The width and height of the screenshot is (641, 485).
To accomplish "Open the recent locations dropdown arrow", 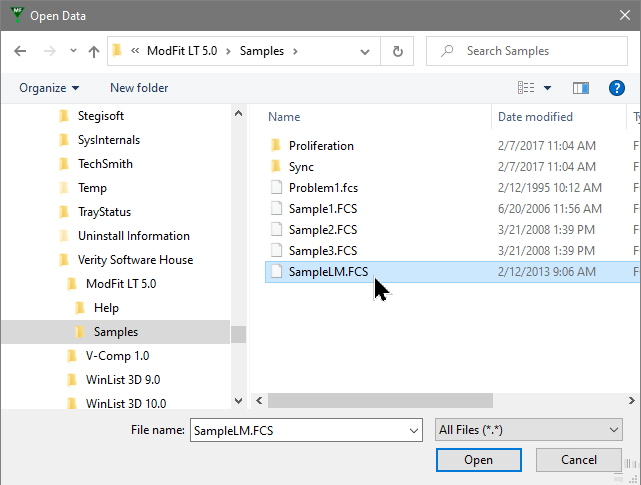I will [72, 52].
